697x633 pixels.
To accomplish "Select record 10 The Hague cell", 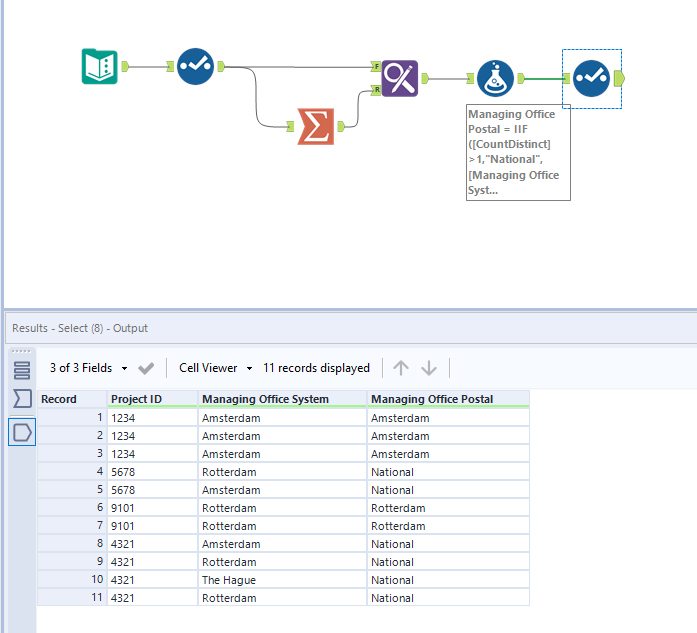I will pos(282,580).
